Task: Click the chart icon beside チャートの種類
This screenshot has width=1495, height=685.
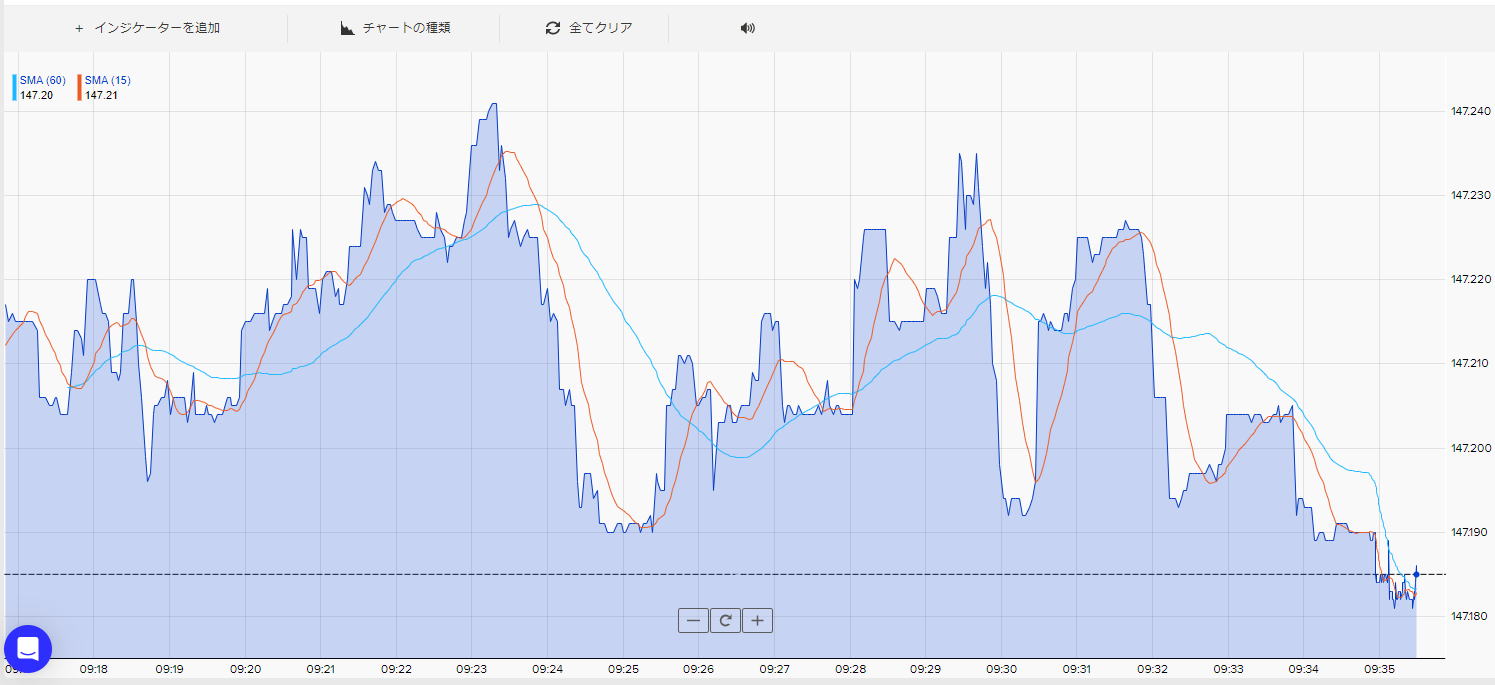Action: [x=348, y=28]
